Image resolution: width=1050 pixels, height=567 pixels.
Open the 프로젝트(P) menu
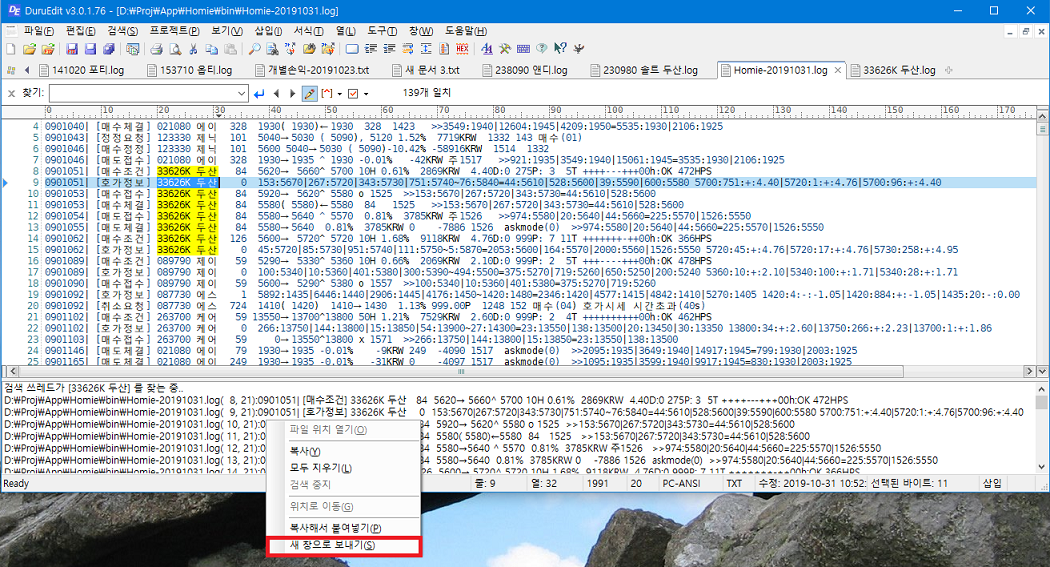pos(174,31)
